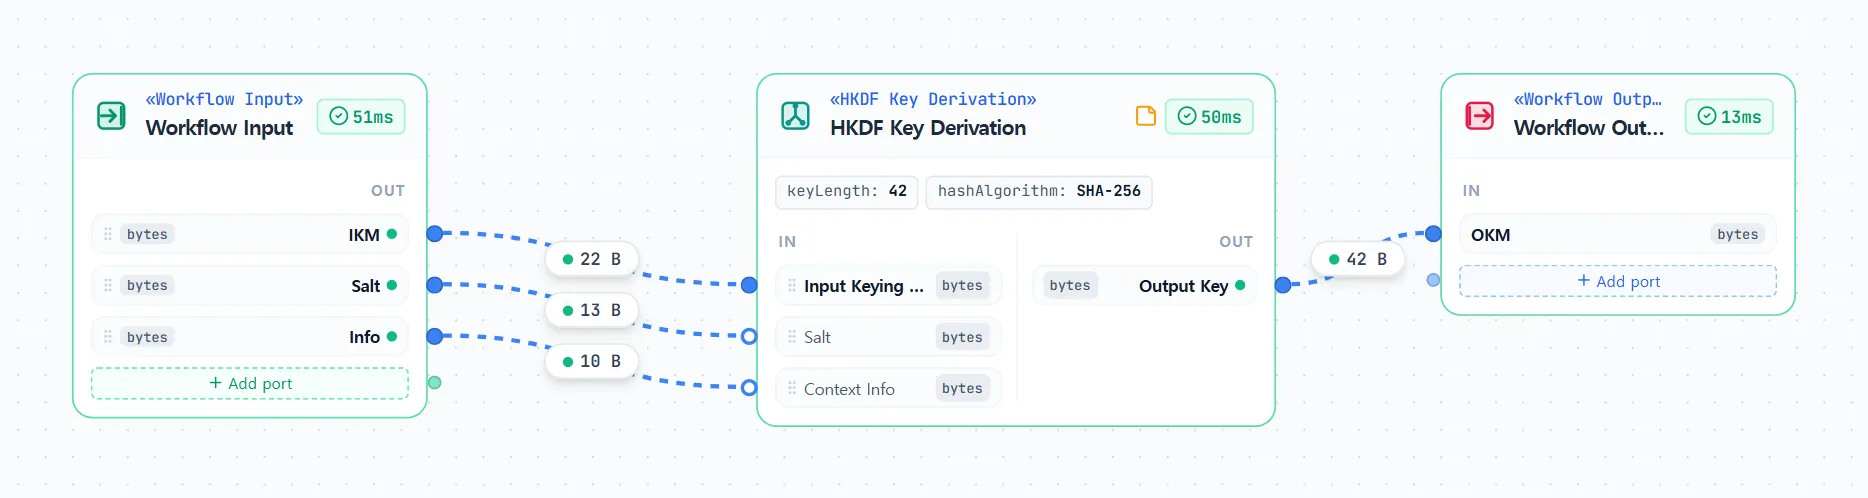Click the HKDF Key Derivation node title
Image resolution: width=1868 pixels, height=498 pixels.
(928, 128)
